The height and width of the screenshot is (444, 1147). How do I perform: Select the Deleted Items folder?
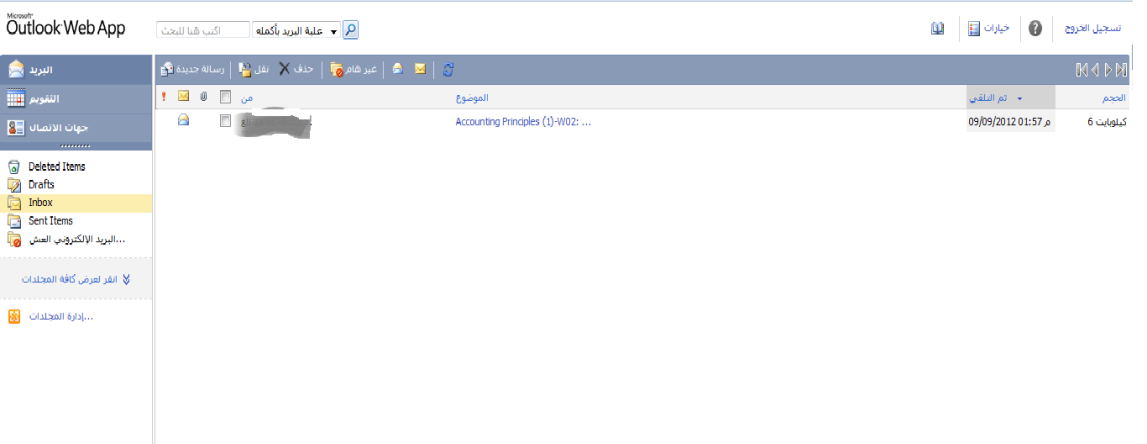pyautogui.click(x=56, y=167)
